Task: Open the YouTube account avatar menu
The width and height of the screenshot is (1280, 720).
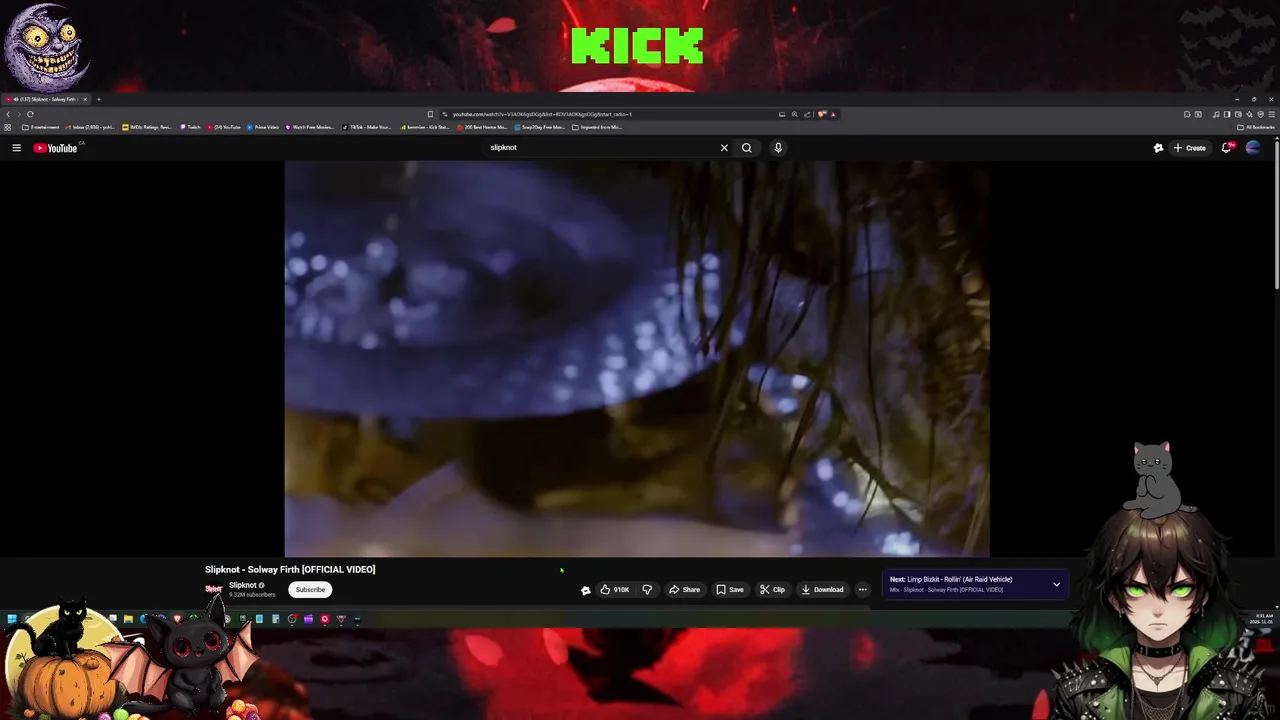Action: click(1253, 148)
